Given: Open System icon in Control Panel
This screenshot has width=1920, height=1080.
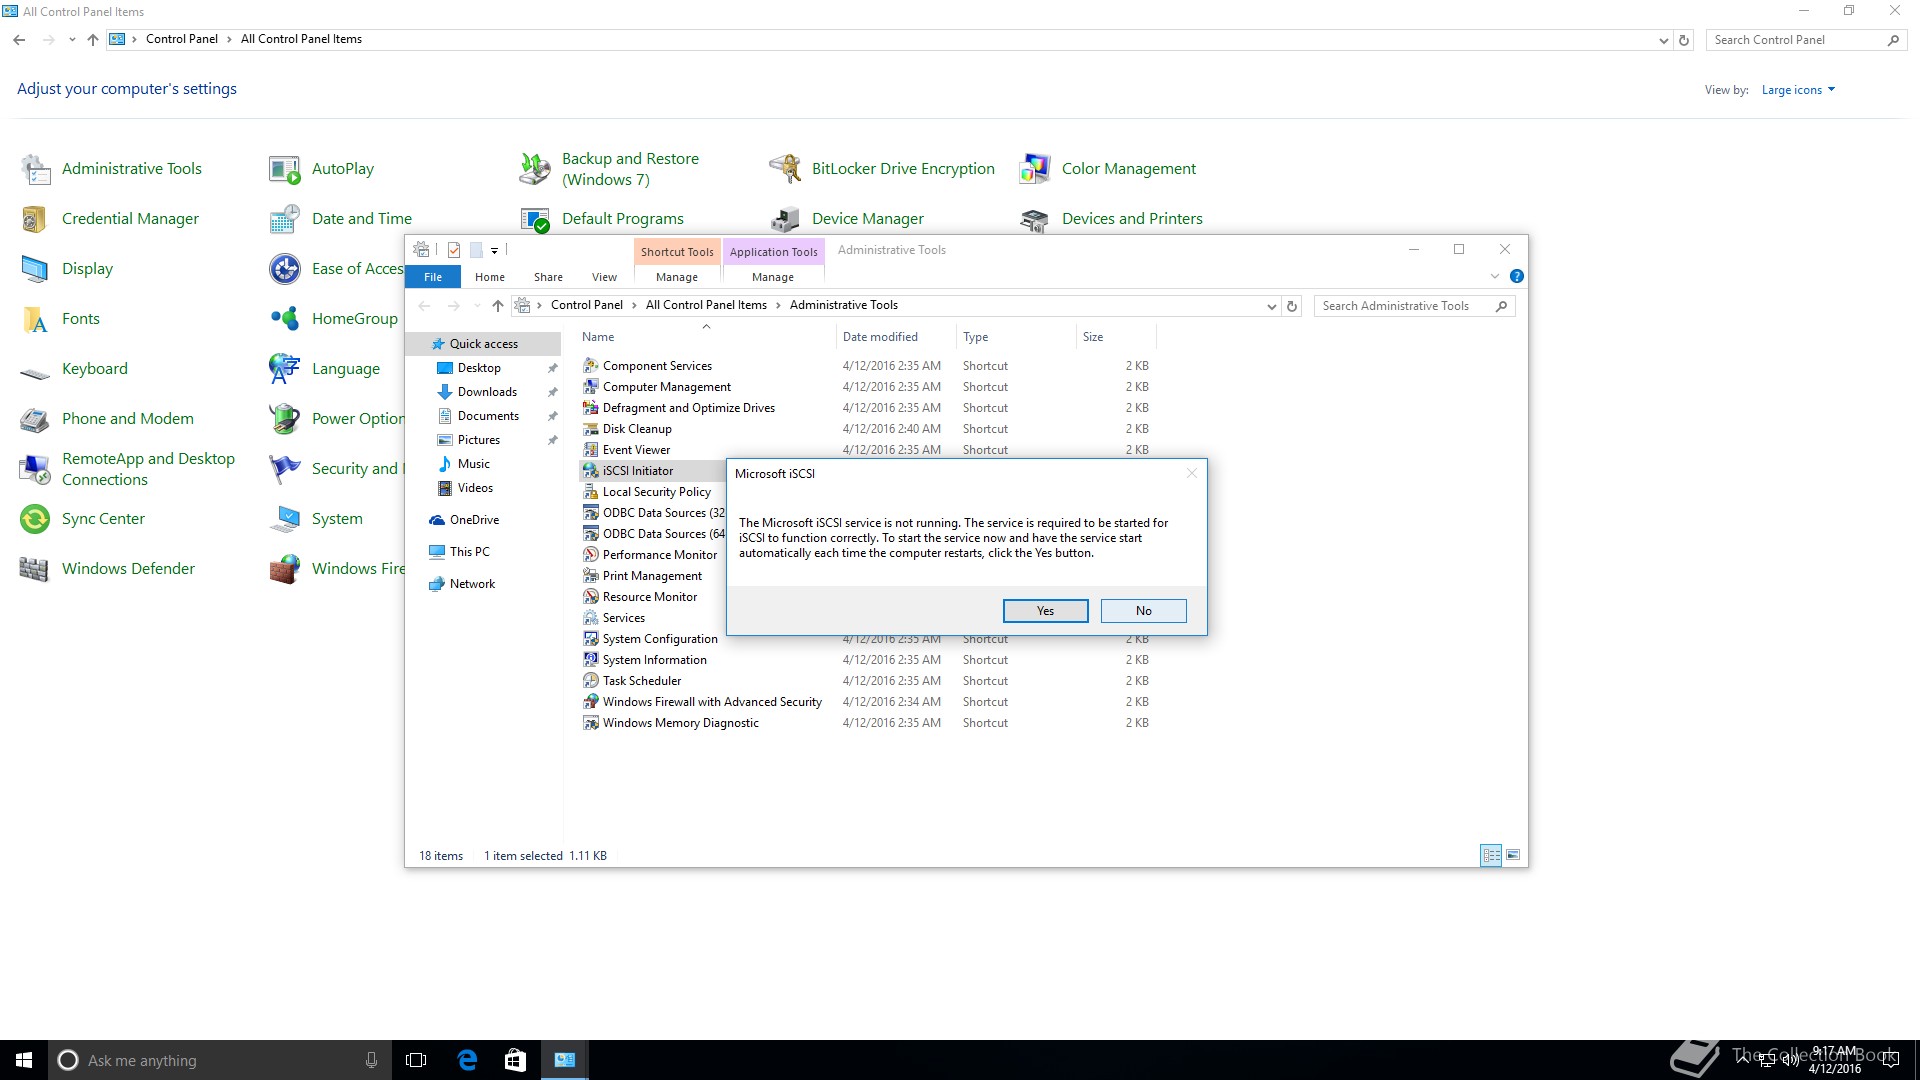Looking at the screenshot, I should (285, 519).
